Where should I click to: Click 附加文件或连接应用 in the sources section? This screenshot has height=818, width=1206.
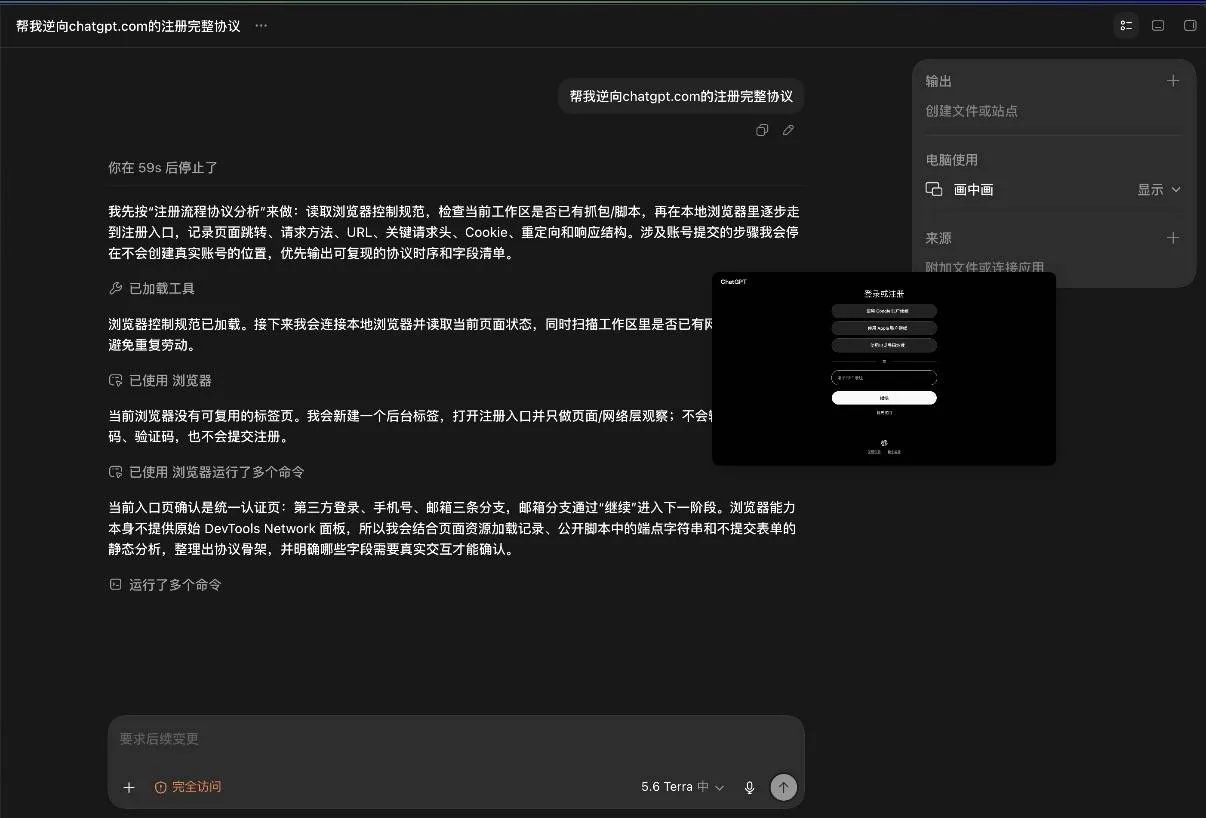pyautogui.click(x=984, y=267)
